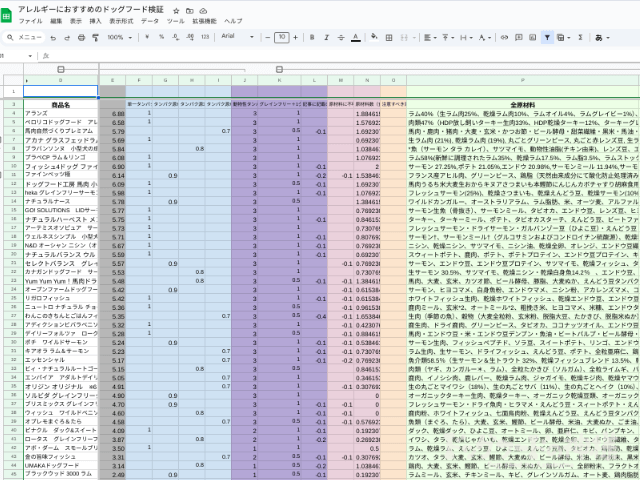The height and width of the screenshot is (480, 640).
Task: Open the 挿入 menu
Action: (x=96, y=21)
